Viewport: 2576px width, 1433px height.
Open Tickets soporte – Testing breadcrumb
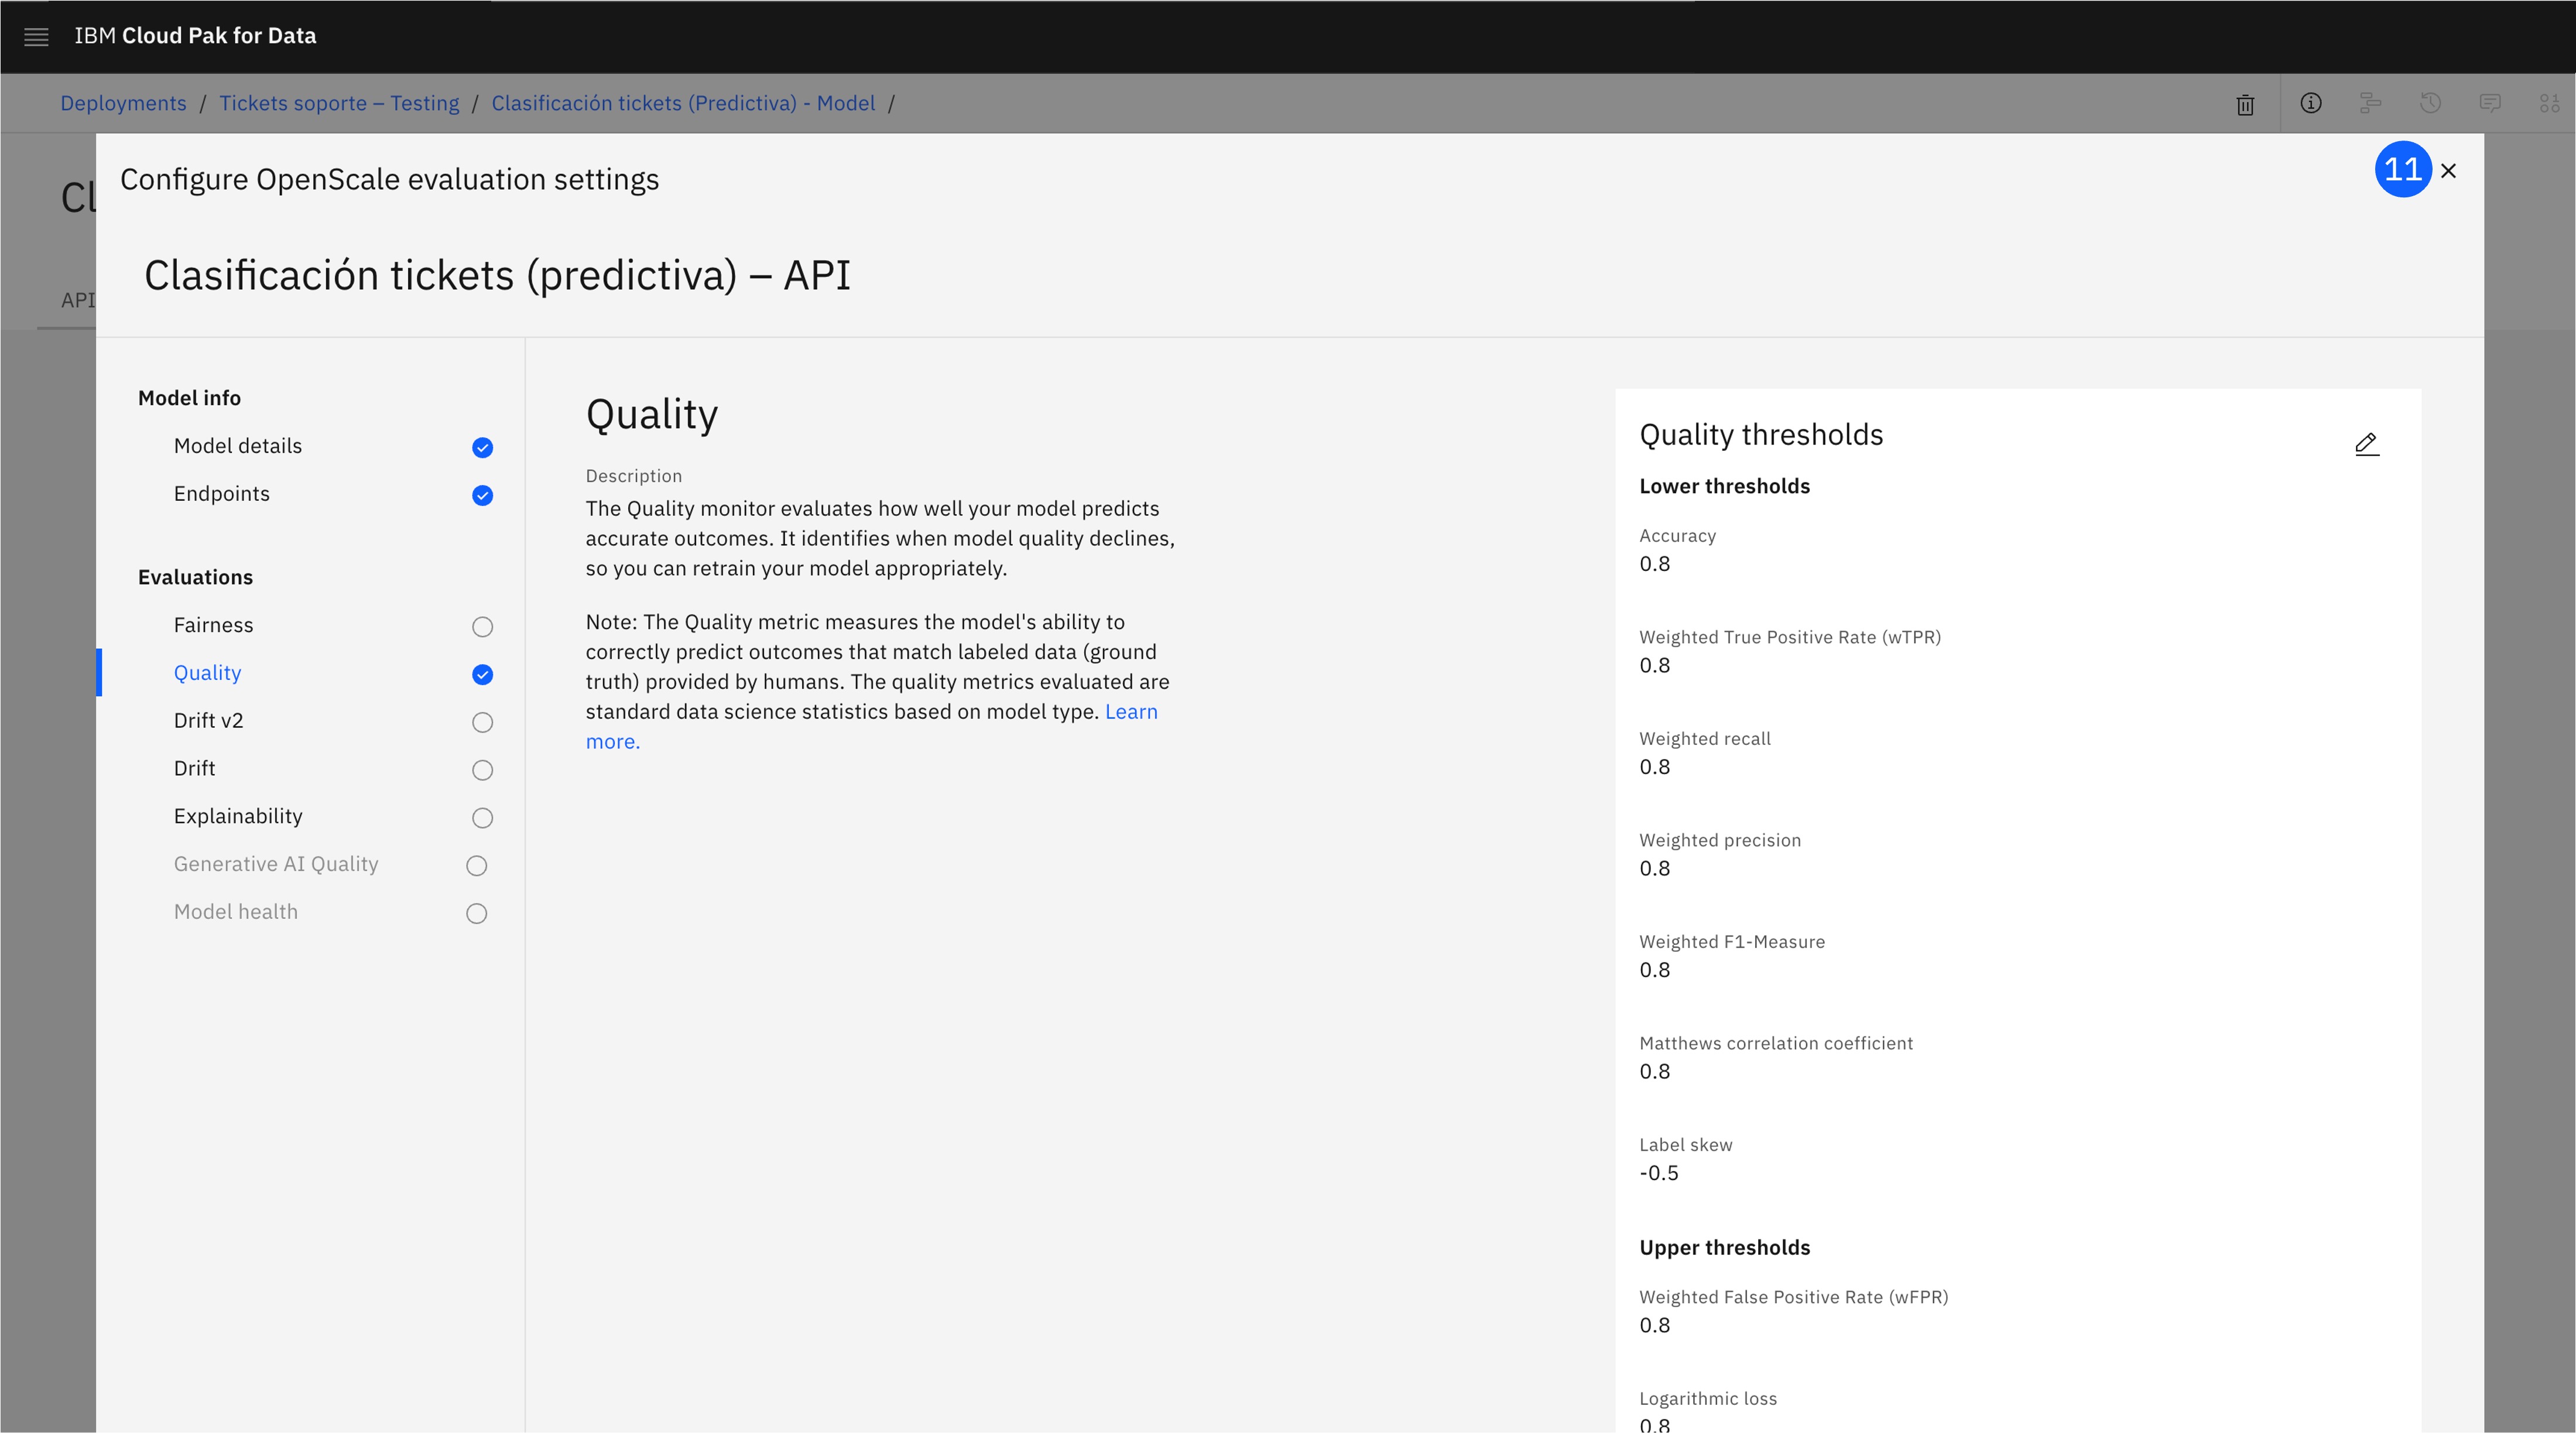tap(339, 103)
